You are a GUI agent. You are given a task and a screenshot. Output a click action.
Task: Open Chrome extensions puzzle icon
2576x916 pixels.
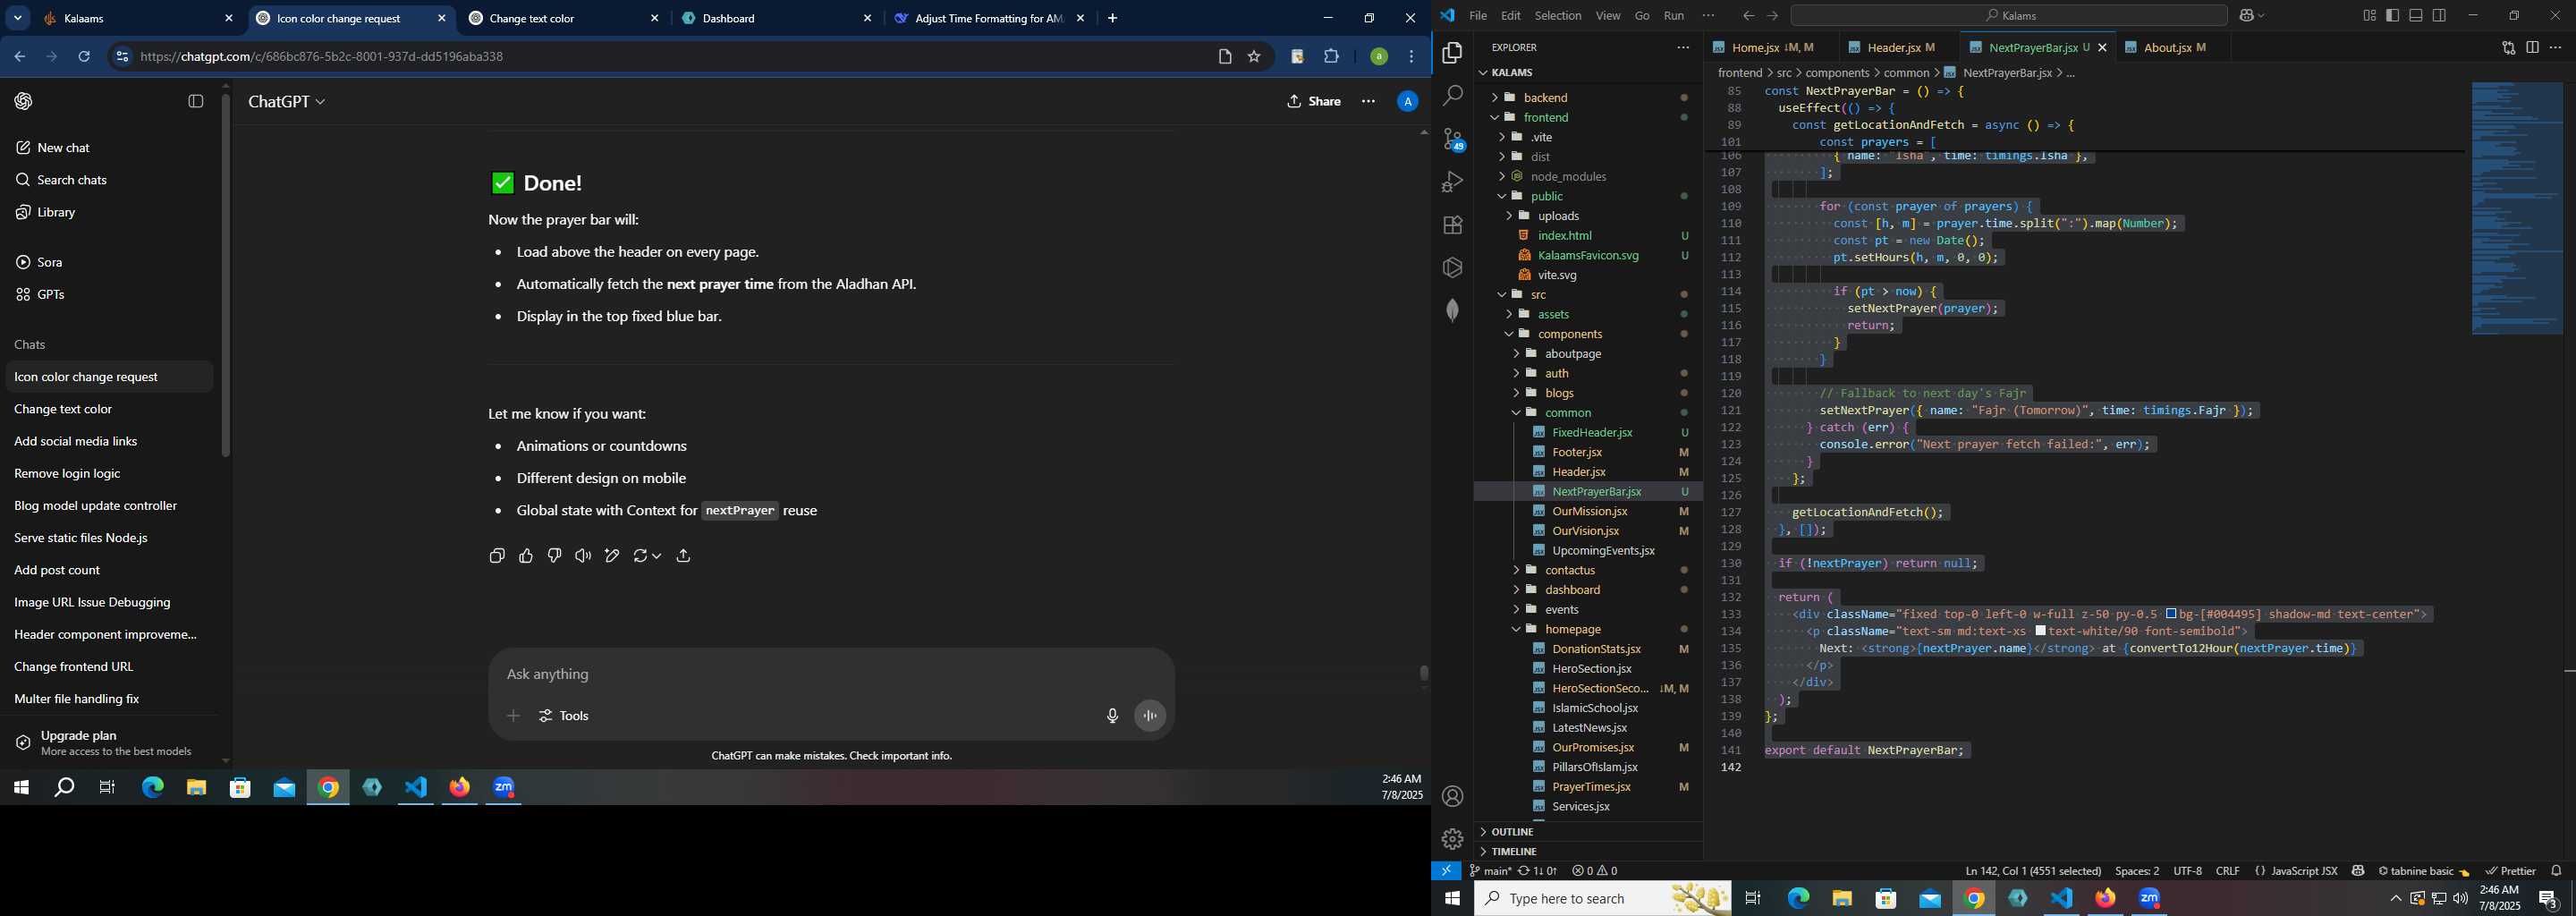point(1331,57)
